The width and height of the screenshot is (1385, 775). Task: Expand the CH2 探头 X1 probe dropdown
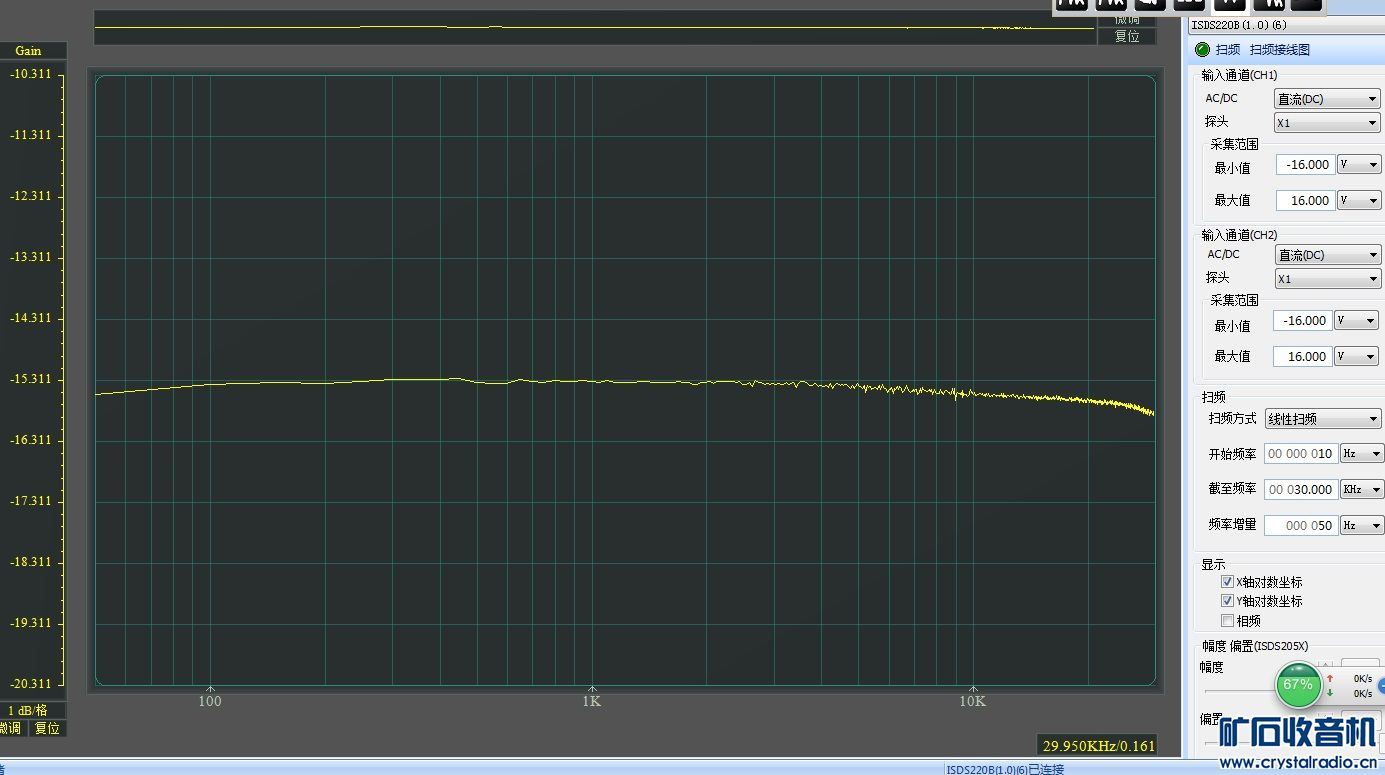(1327, 279)
